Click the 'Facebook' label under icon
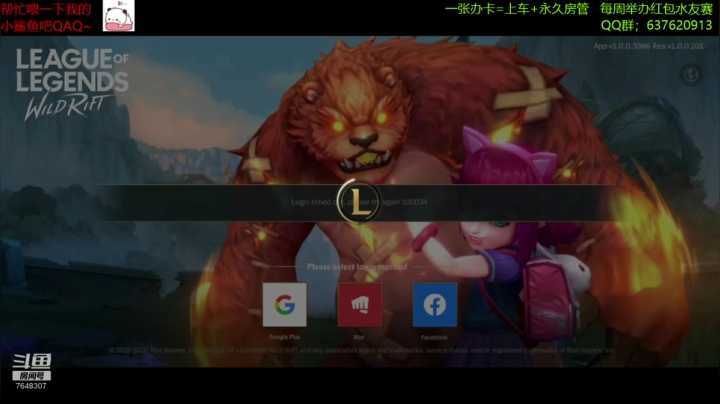This screenshot has width=720, height=404. pyautogui.click(x=434, y=337)
